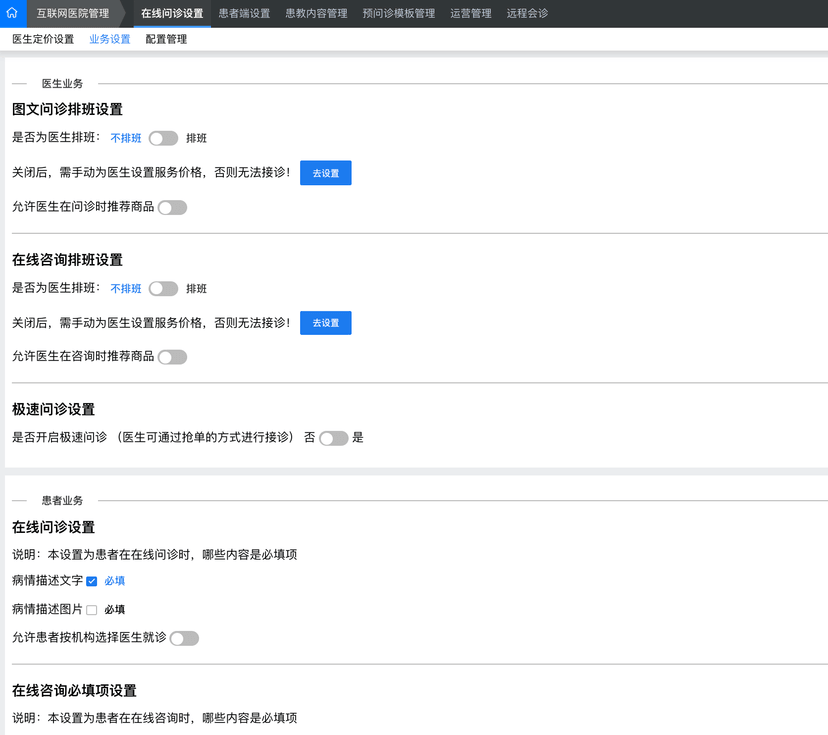
Task: Click 去设置 button under 图文问诊排班设置
Action: point(325,173)
